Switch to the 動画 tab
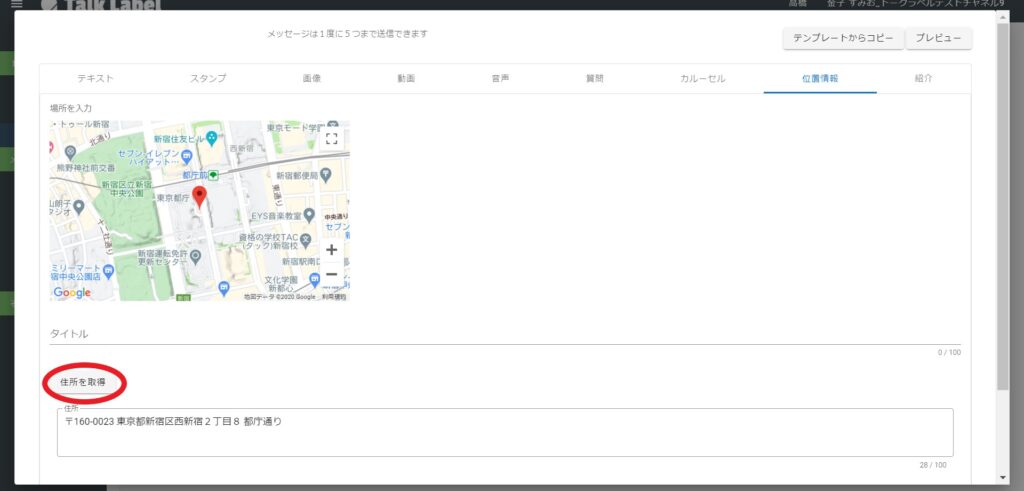The width and height of the screenshot is (1024, 491). (x=405, y=78)
